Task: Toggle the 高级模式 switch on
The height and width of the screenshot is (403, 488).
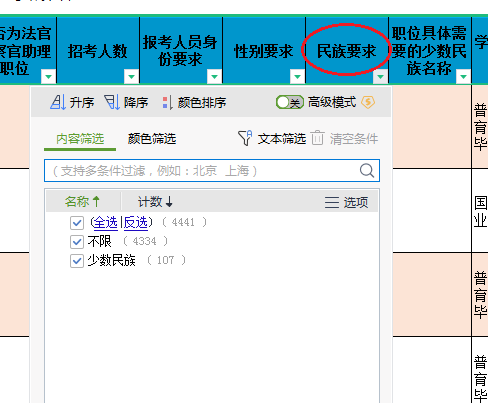Action: pos(290,102)
